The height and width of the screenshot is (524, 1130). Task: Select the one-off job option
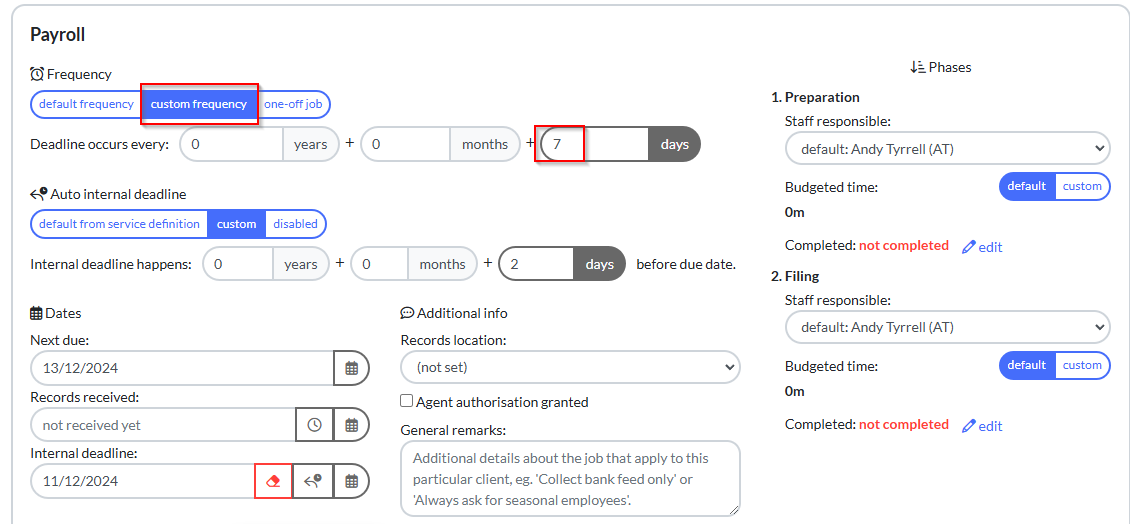tap(293, 104)
